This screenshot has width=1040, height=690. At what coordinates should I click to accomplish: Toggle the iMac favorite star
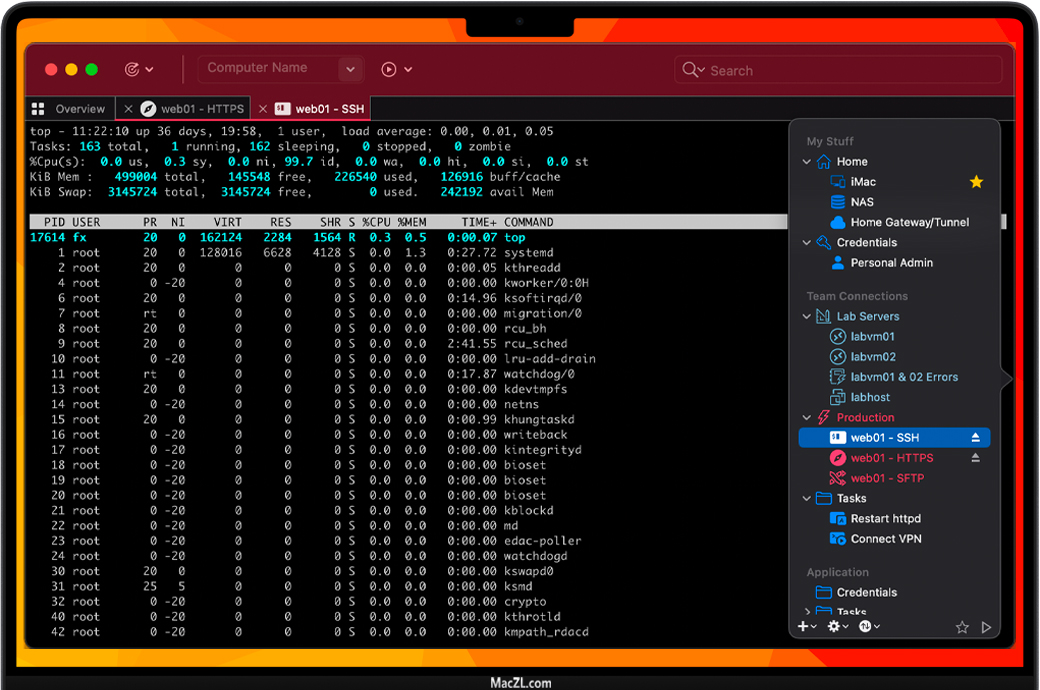pos(976,182)
